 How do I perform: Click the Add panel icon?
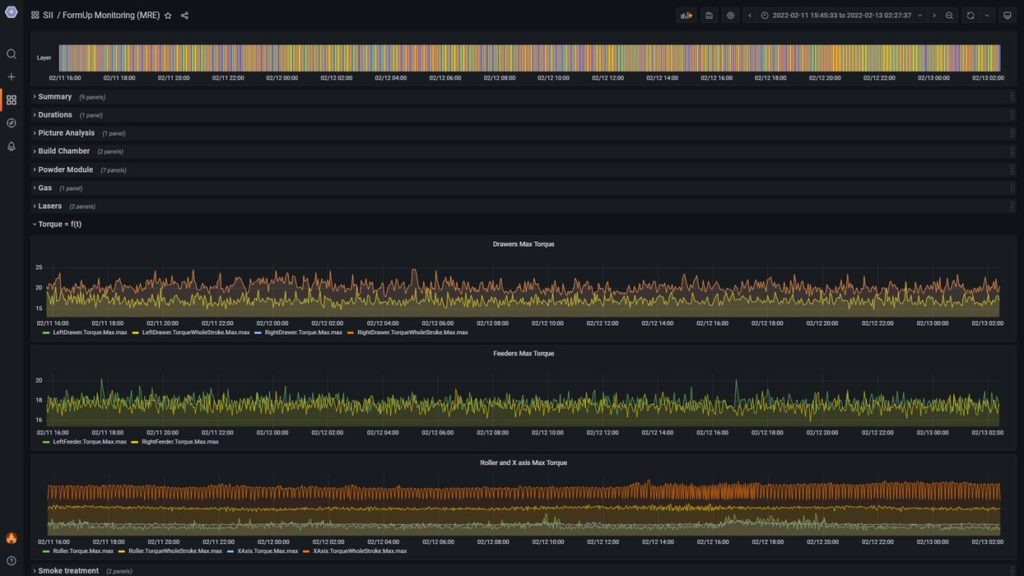click(x=686, y=16)
